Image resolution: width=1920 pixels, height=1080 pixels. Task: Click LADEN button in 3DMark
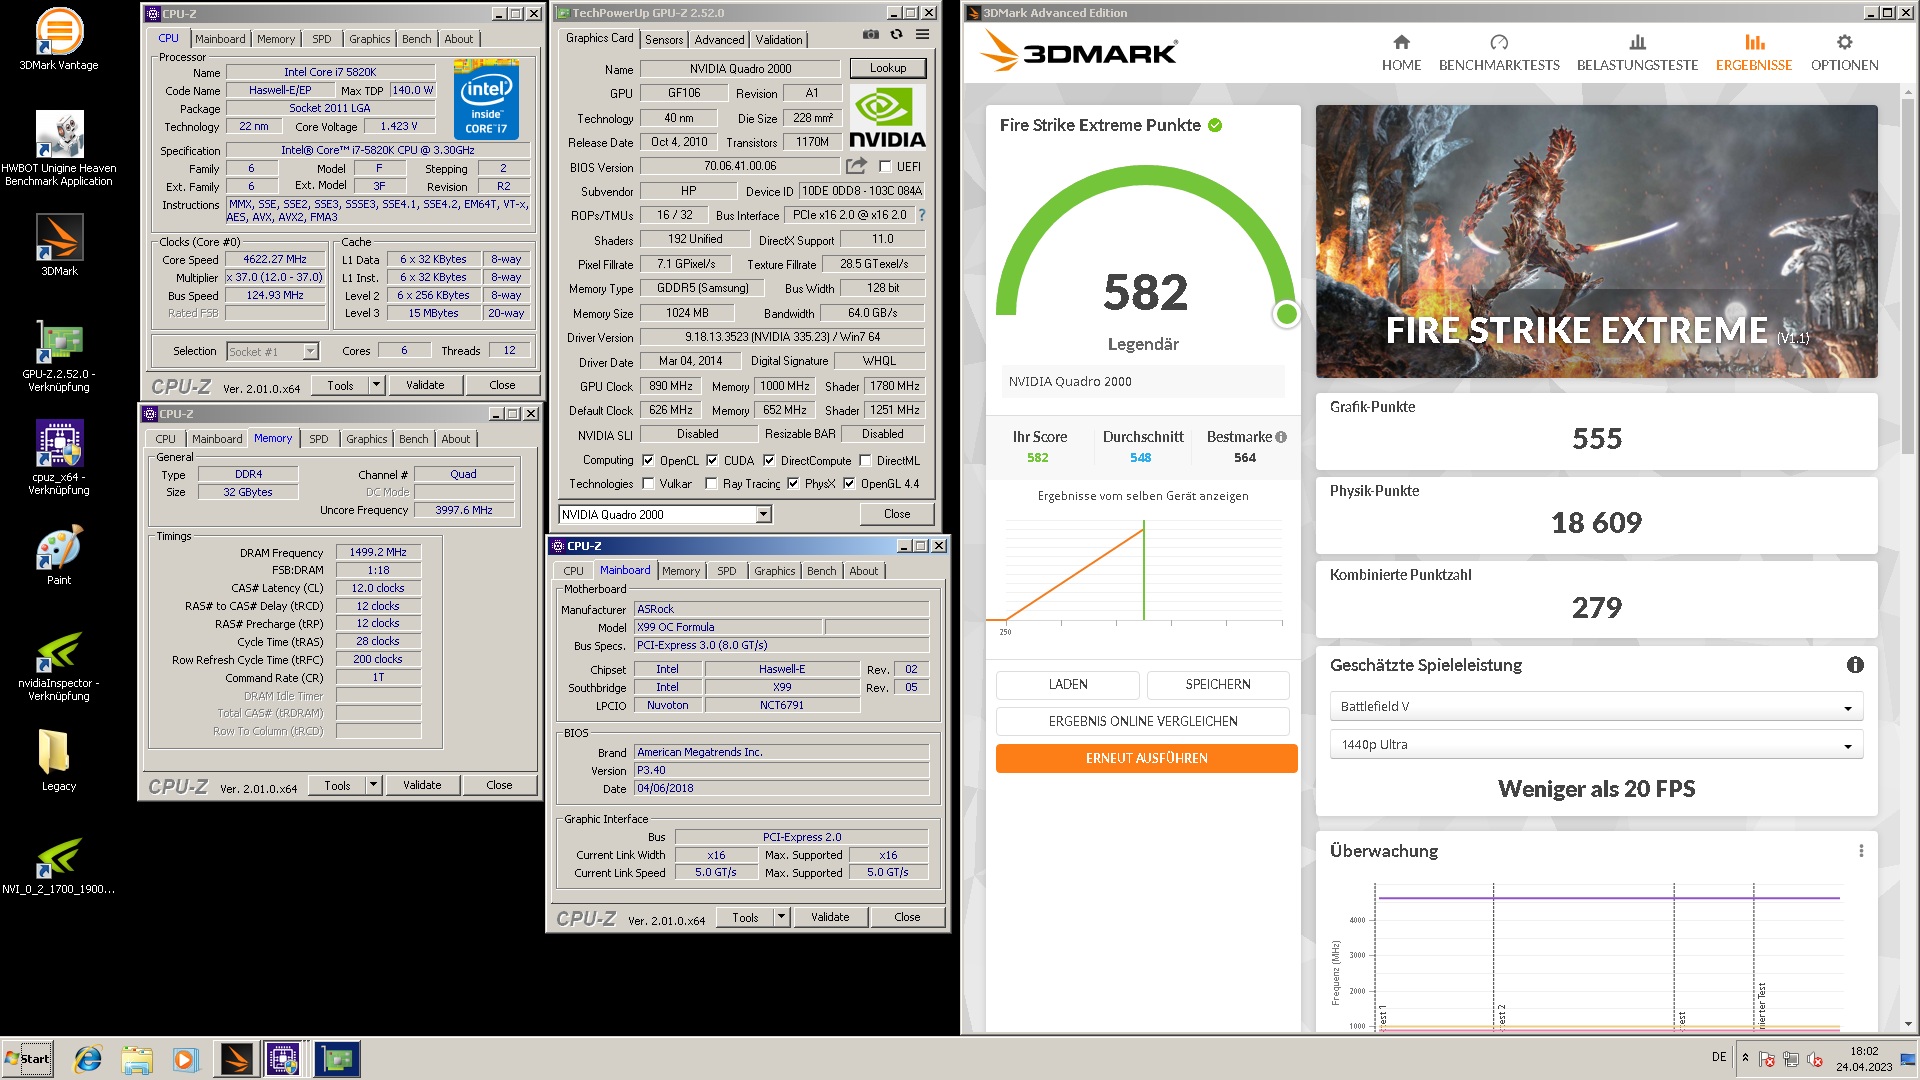1067,684
